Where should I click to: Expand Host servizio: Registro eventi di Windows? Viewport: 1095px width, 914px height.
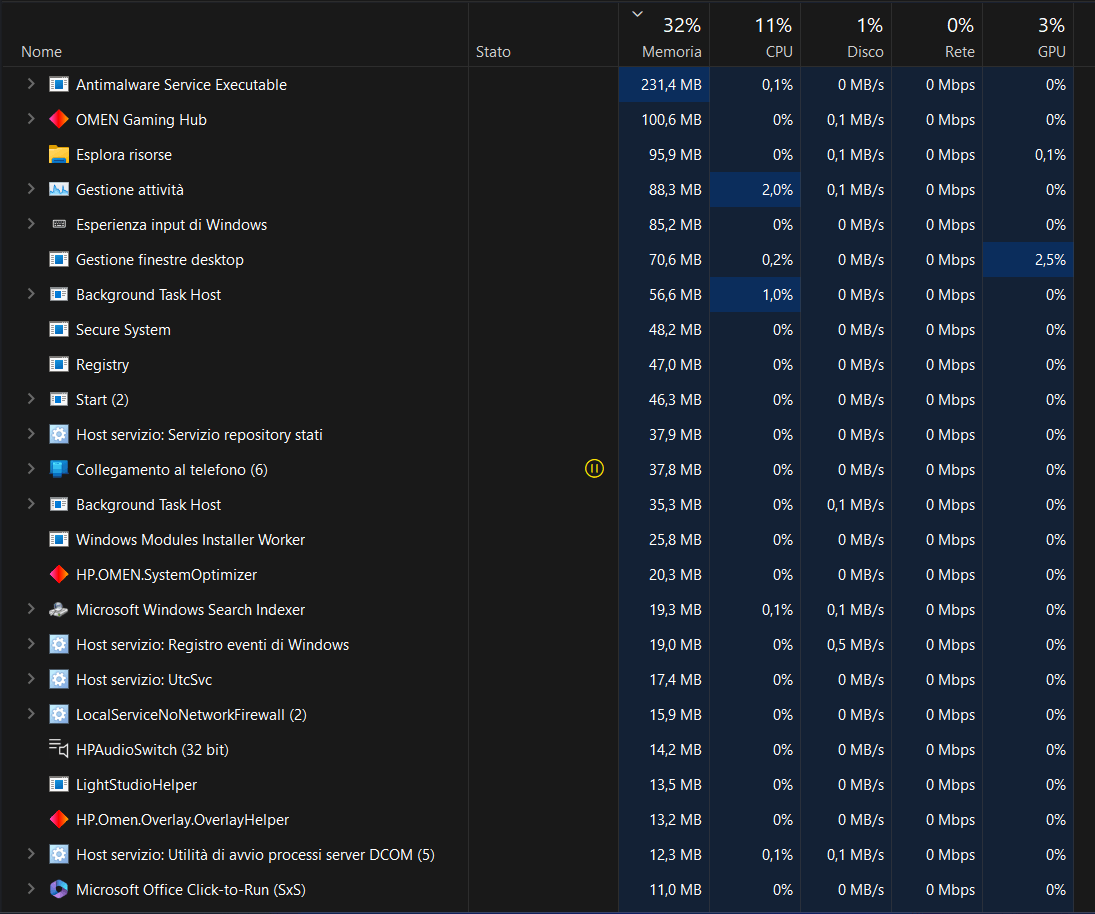point(31,644)
